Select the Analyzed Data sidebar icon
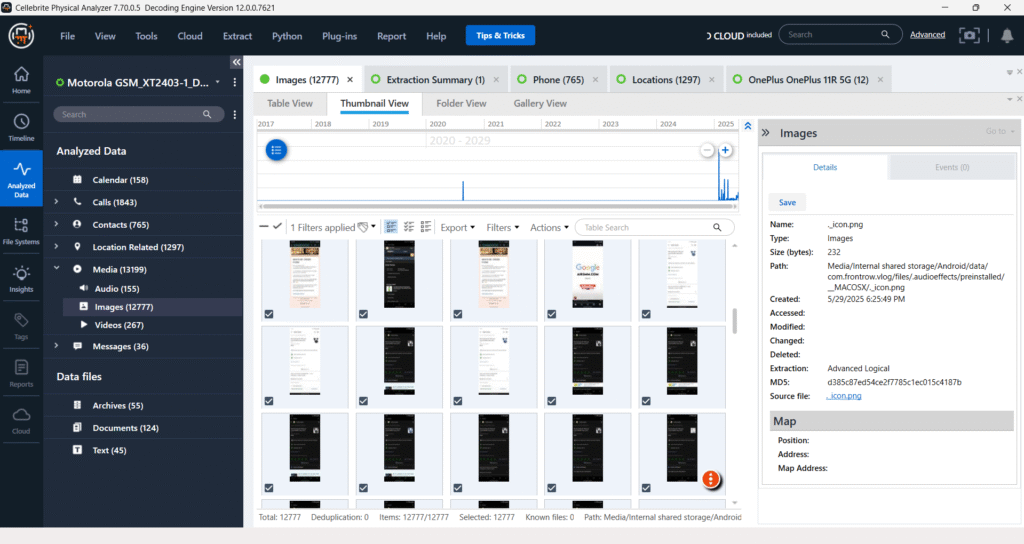Viewport: 1024px width, 544px height. tap(21, 179)
